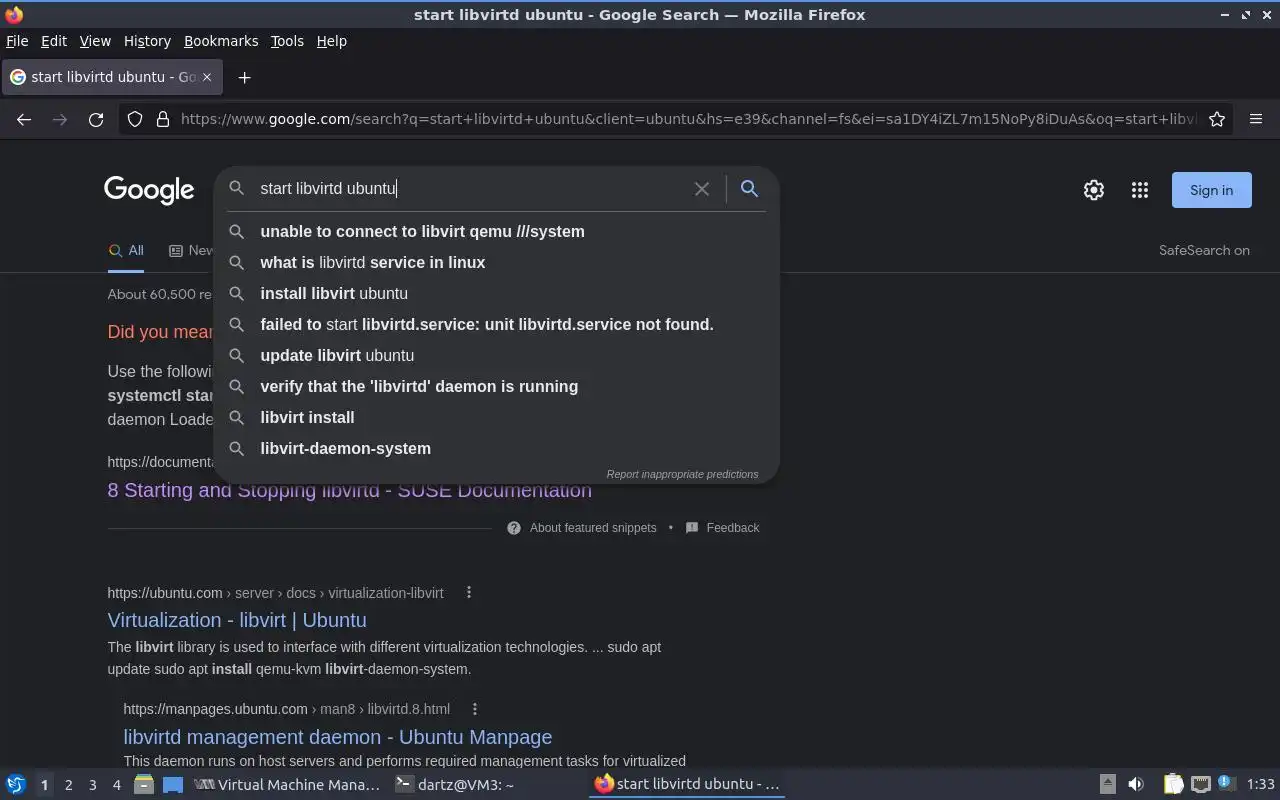Open the View menu

[95, 41]
